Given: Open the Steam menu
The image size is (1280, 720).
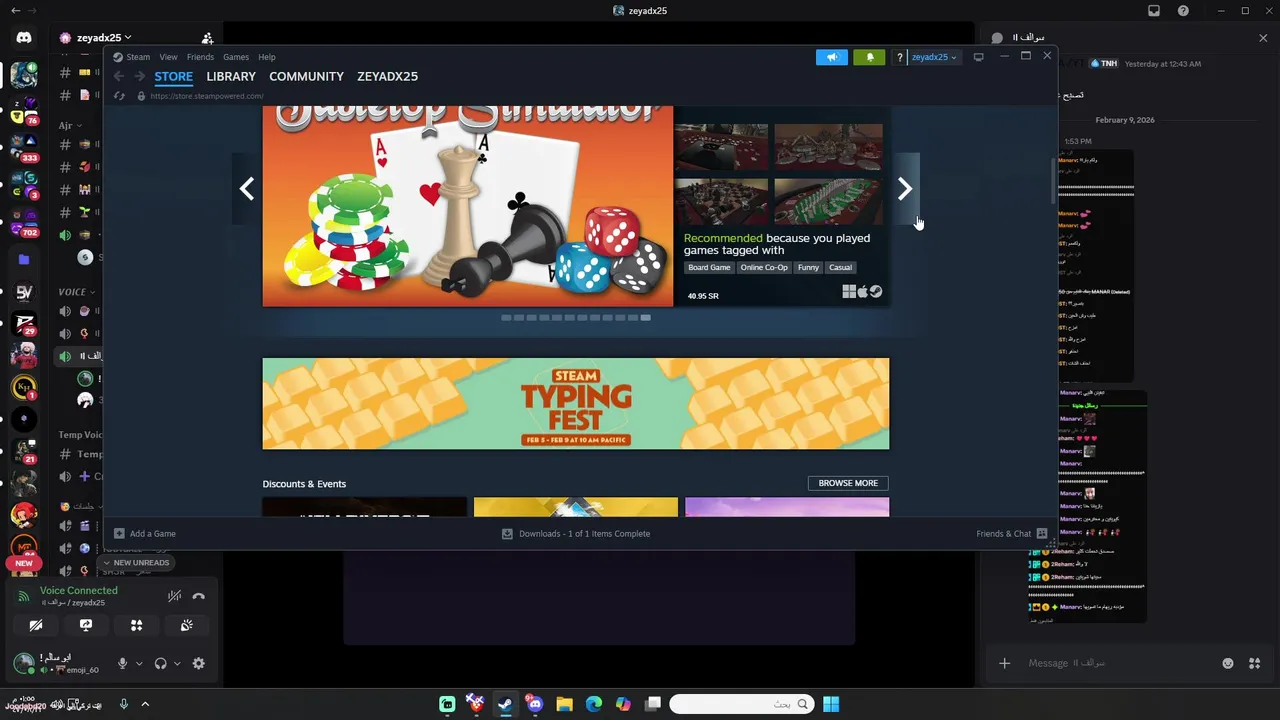Looking at the screenshot, I should click(138, 57).
